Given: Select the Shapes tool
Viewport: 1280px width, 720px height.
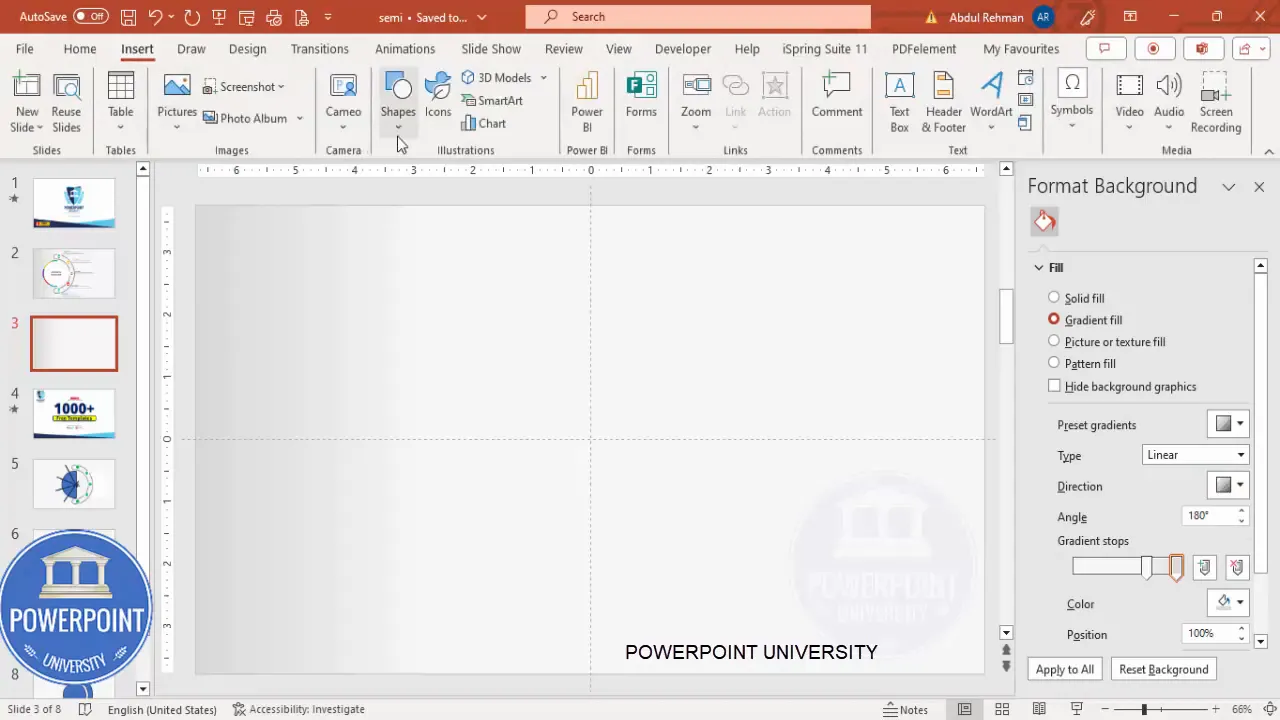Looking at the screenshot, I should (398, 95).
